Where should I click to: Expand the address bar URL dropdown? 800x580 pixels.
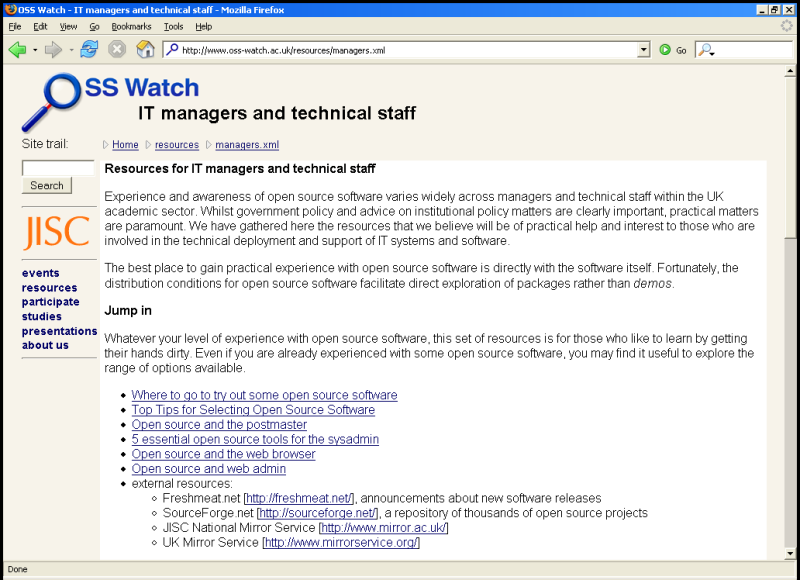[644, 49]
